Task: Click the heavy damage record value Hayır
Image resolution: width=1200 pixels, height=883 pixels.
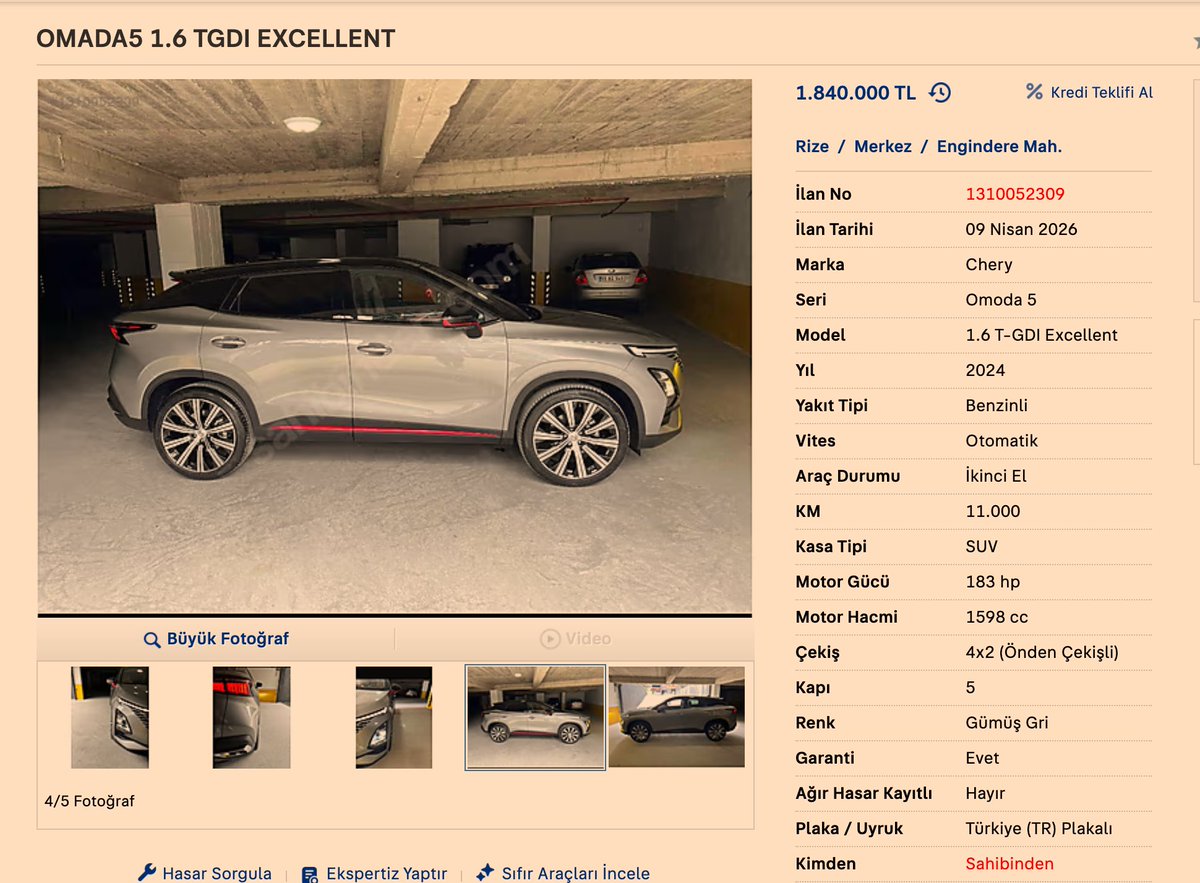Action: pyautogui.click(x=985, y=793)
